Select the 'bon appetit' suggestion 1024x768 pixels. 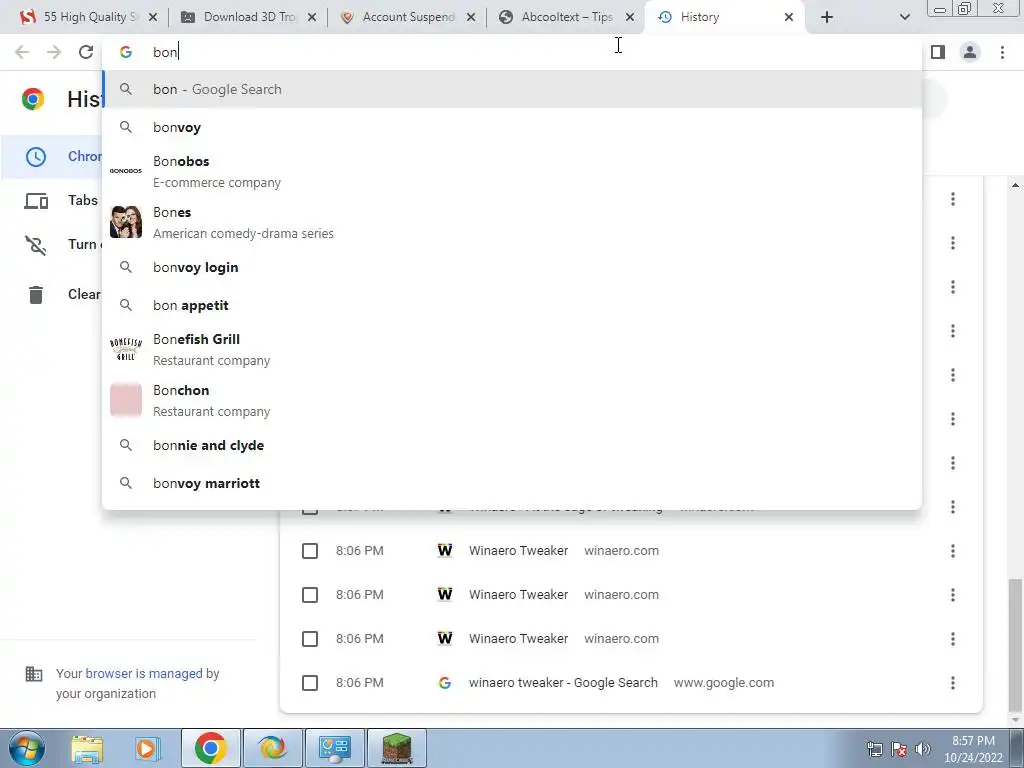(512, 305)
